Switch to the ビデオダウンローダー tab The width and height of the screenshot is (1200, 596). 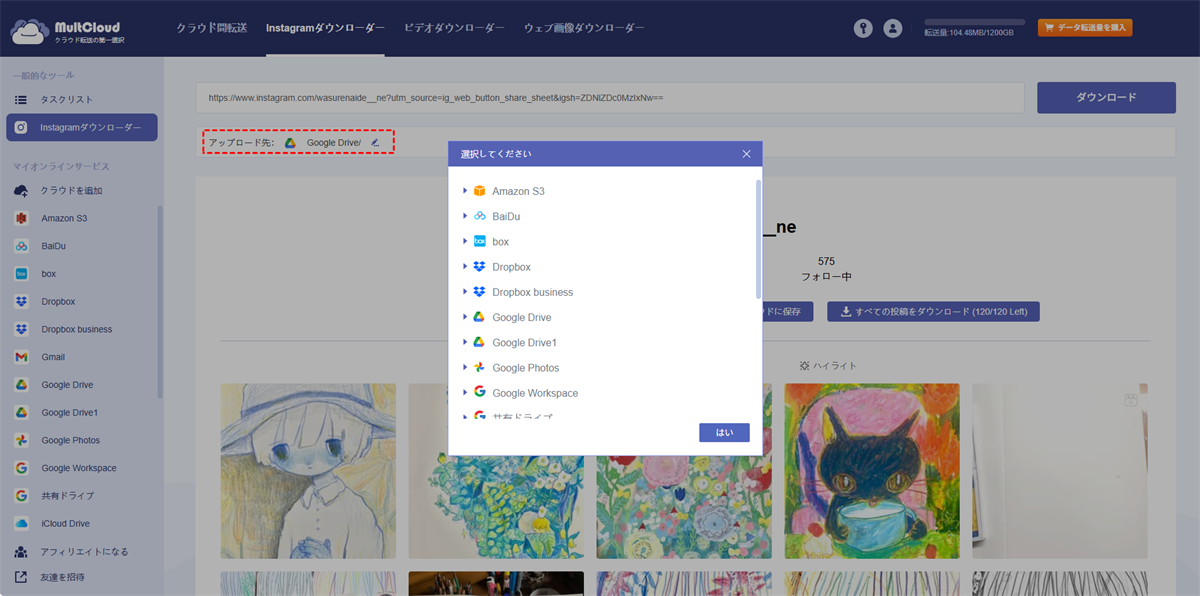click(454, 28)
